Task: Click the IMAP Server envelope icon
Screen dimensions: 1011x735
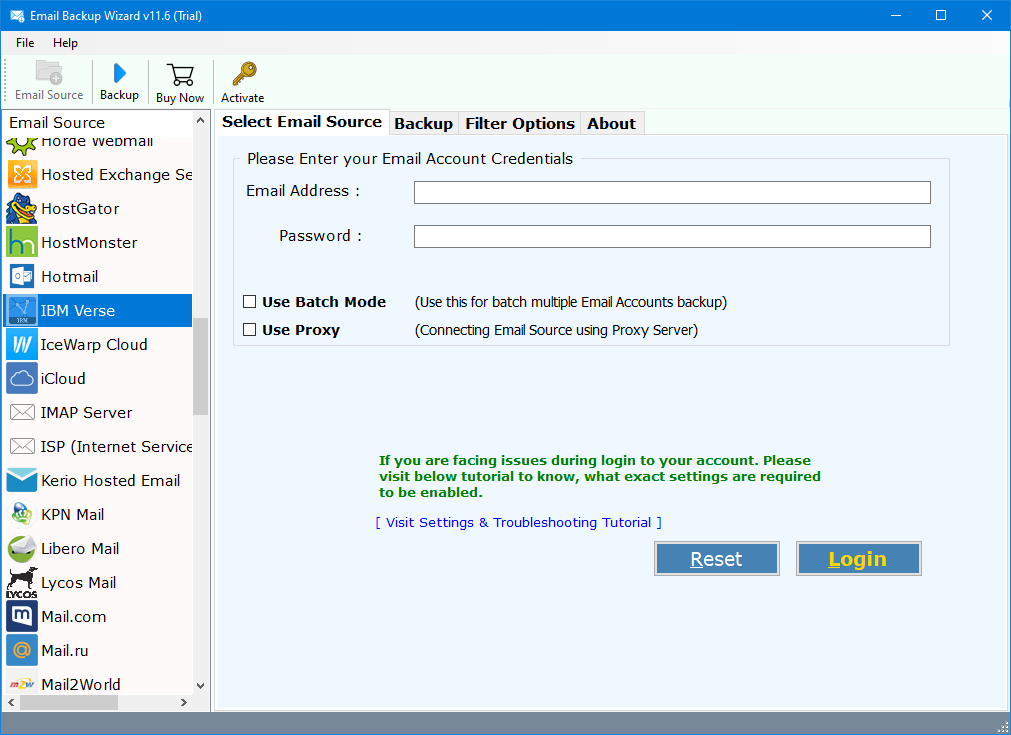Action: pyautogui.click(x=22, y=413)
